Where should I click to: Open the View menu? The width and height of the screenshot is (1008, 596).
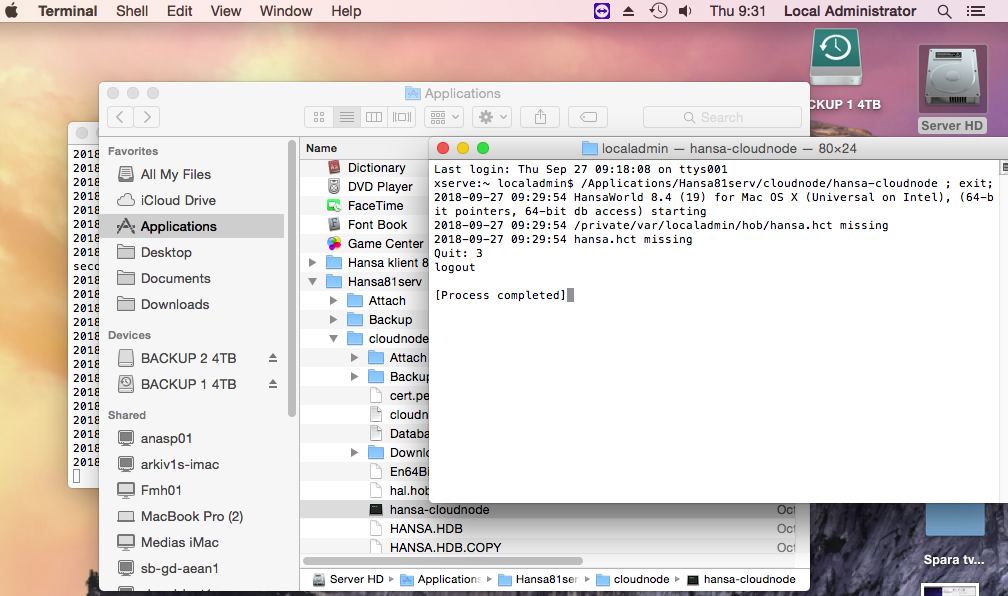click(x=226, y=11)
